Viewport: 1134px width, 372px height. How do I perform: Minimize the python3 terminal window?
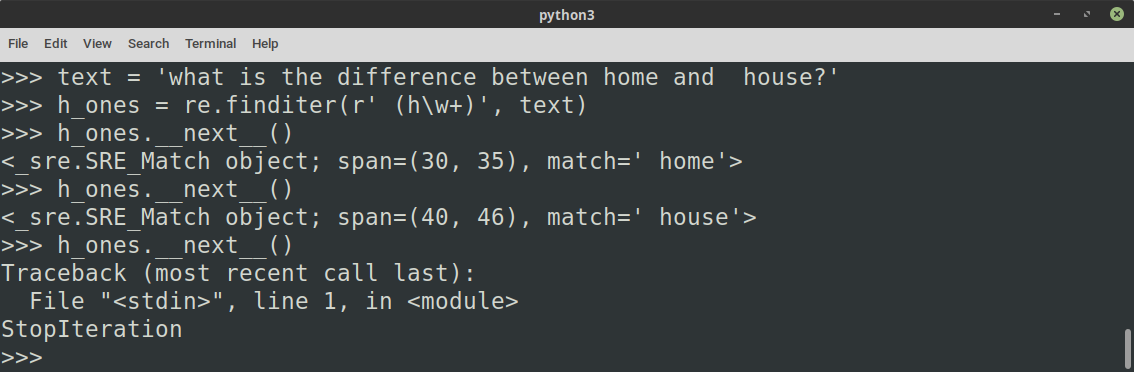click(x=1057, y=14)
